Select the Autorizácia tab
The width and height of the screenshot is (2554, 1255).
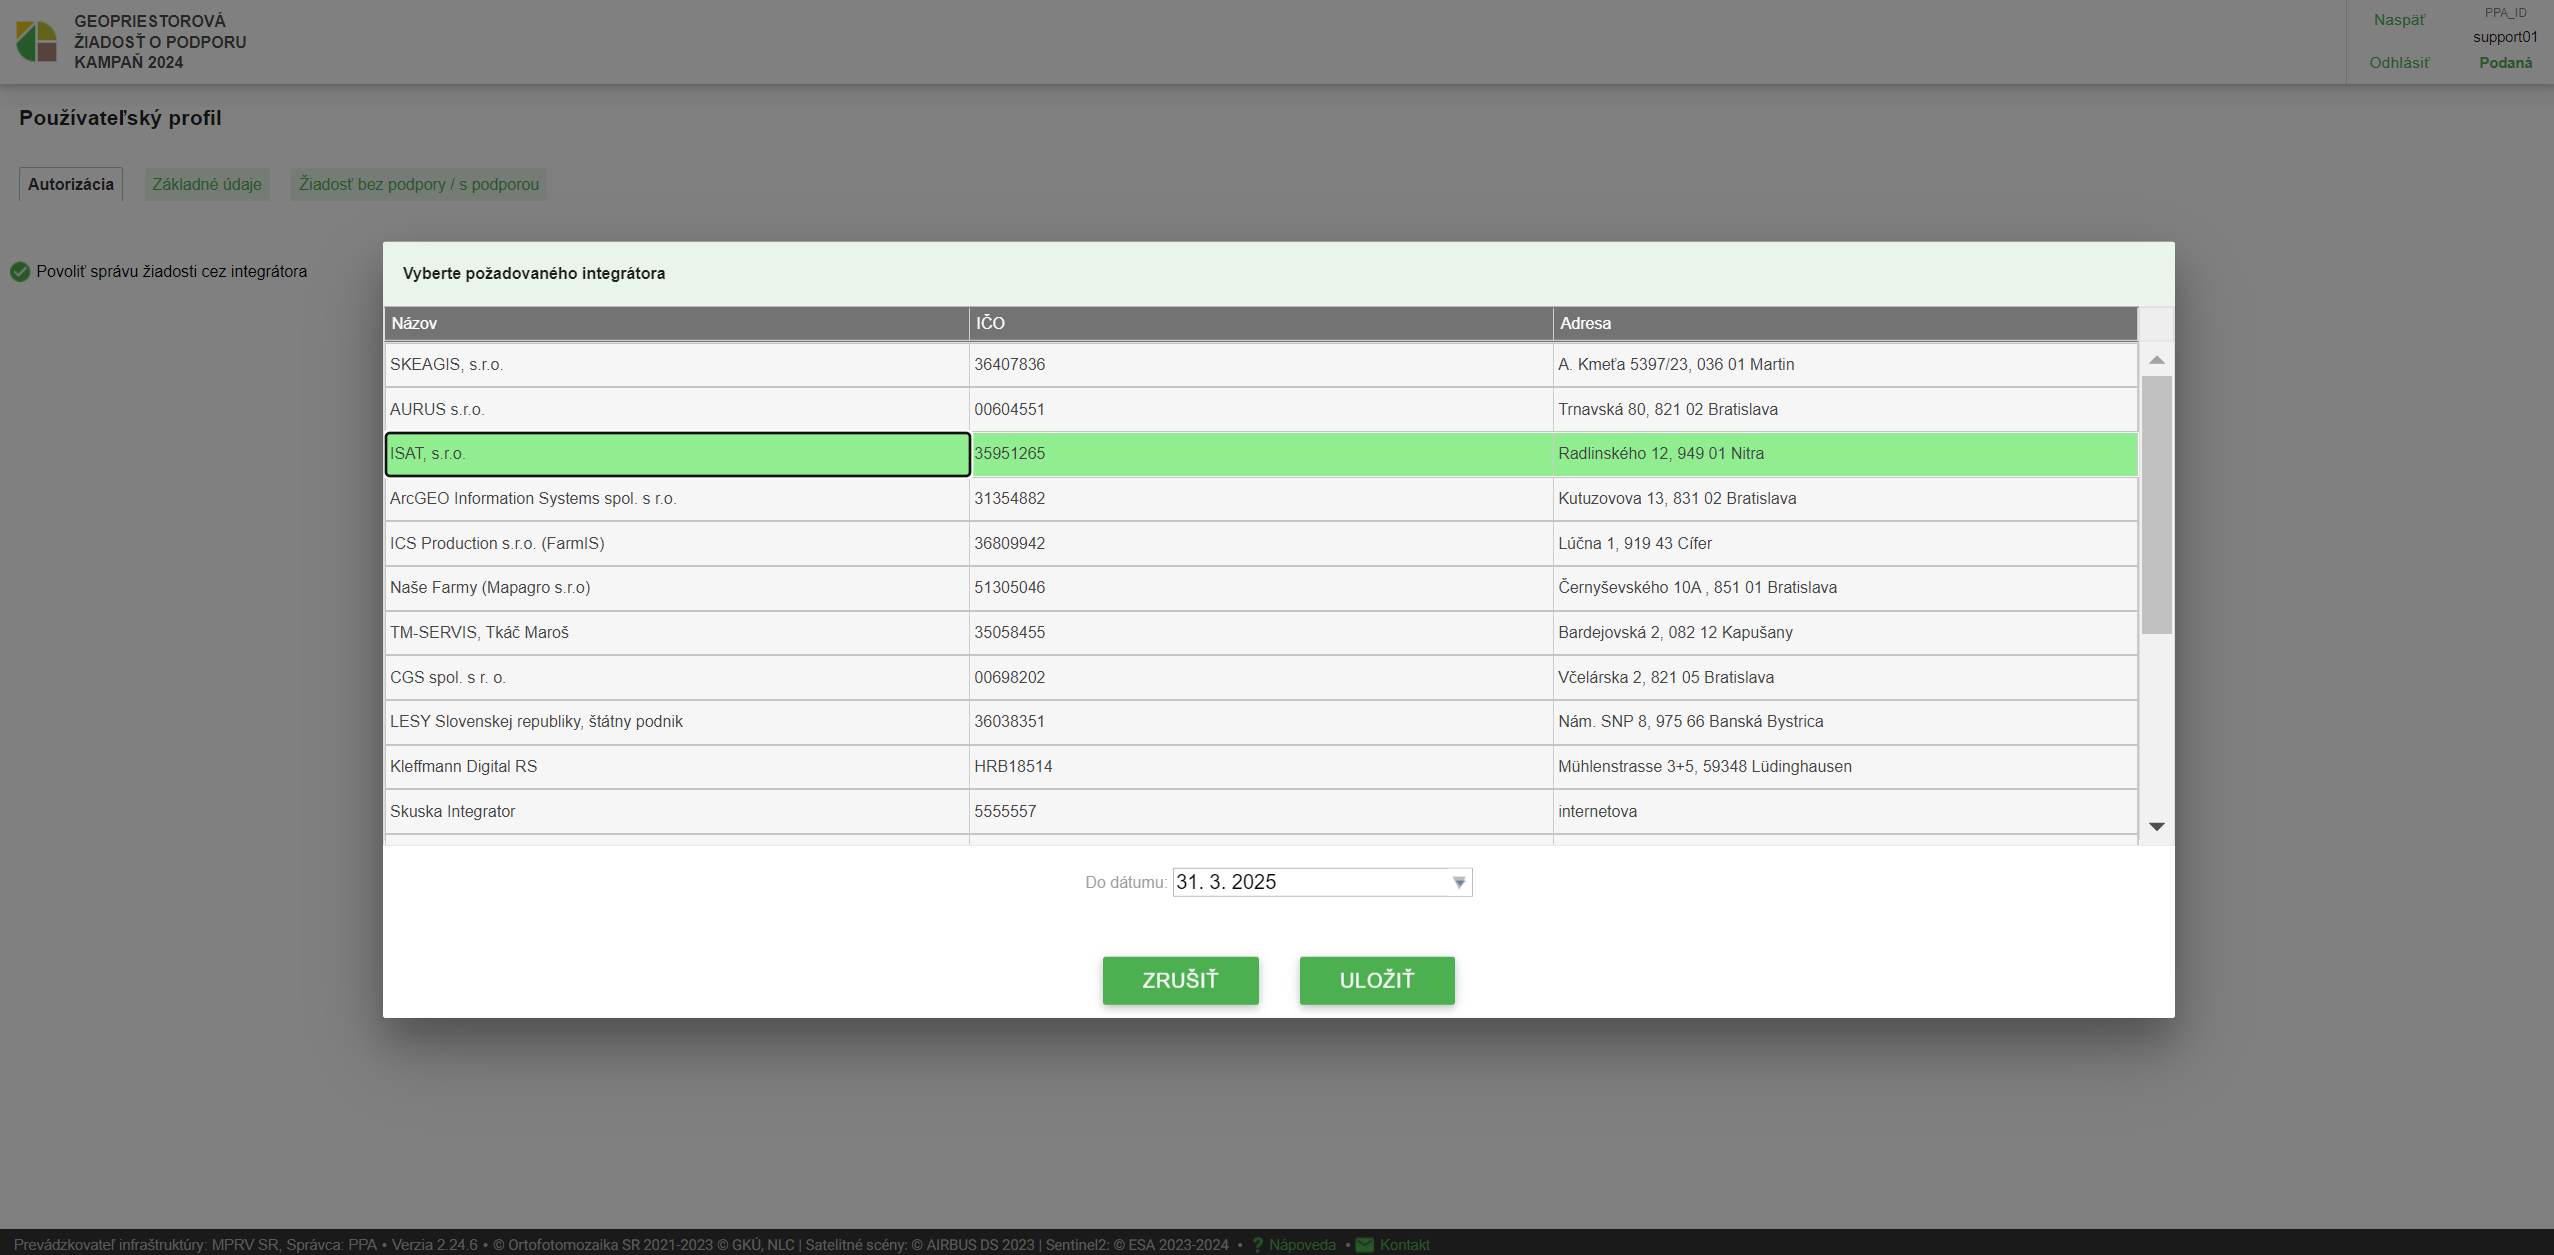coord(71,184)
